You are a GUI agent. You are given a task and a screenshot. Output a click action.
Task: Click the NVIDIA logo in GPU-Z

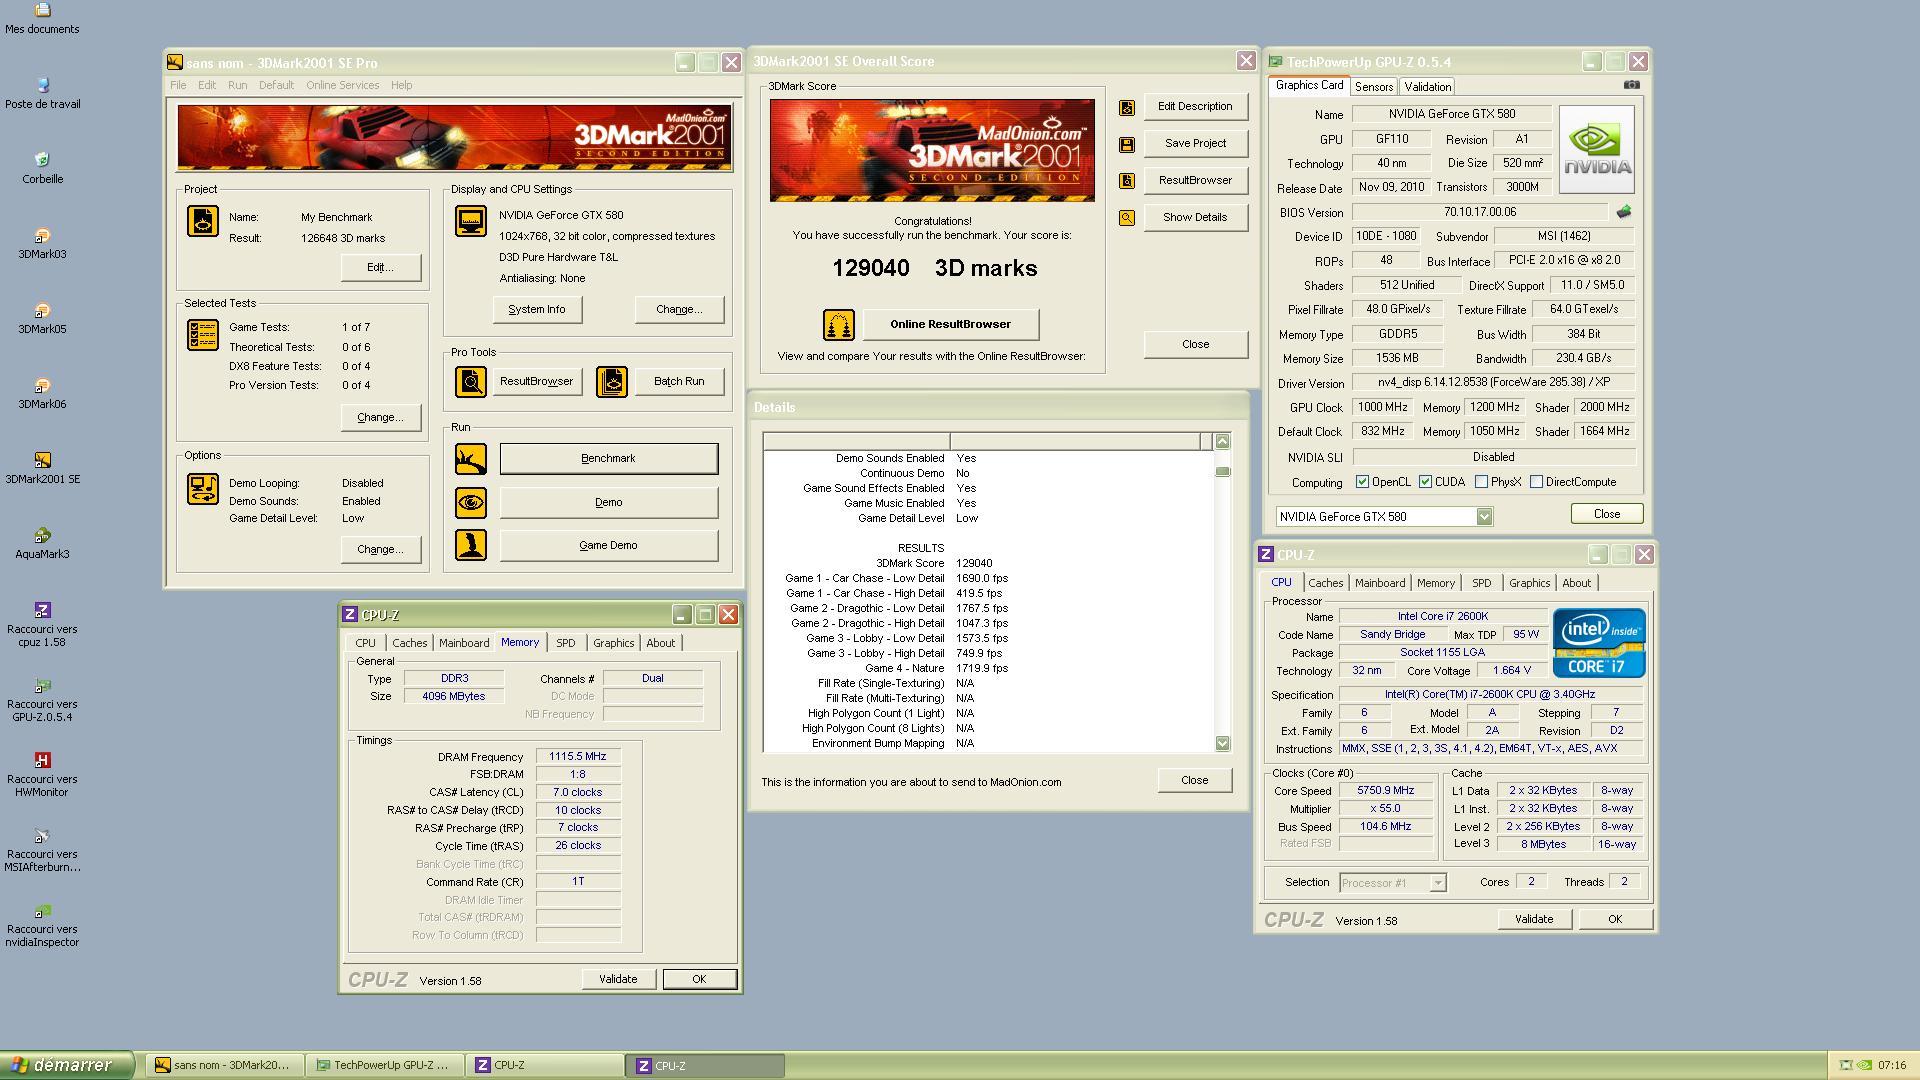tap(1596, 150)
